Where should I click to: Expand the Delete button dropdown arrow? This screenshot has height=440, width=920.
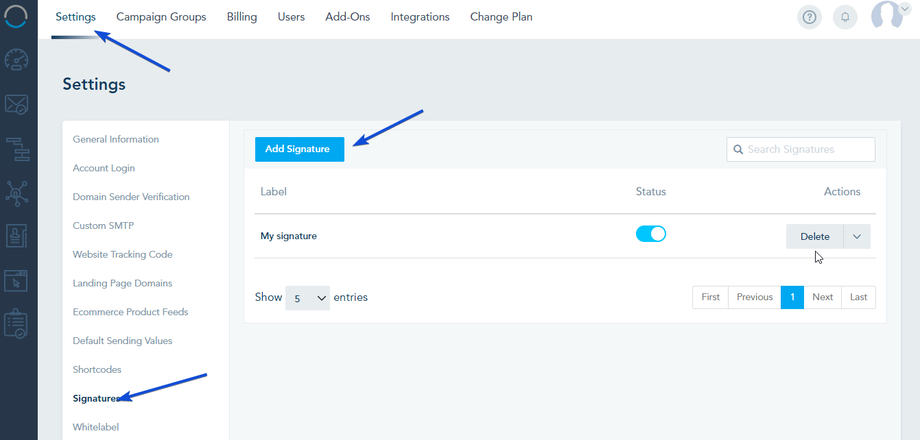(x=857, y=236)
